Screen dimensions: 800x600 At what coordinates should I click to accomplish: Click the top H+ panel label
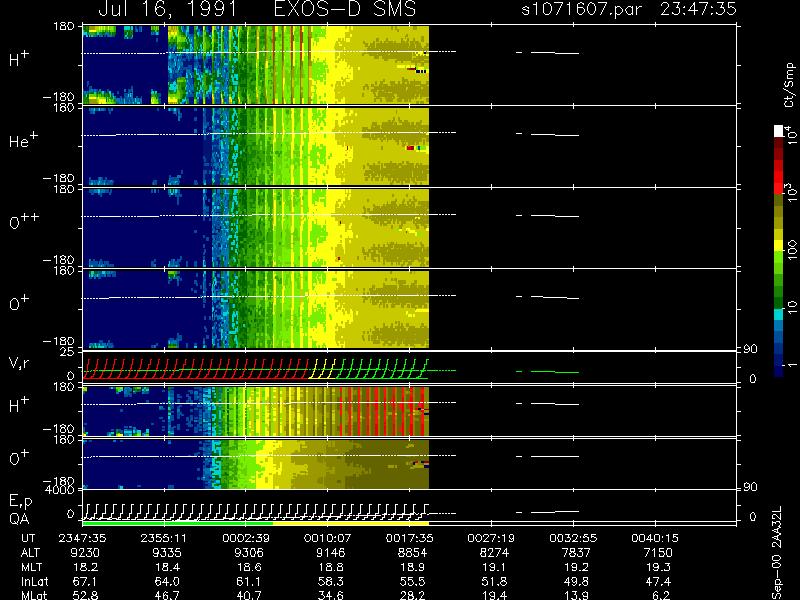pos(19,59)
